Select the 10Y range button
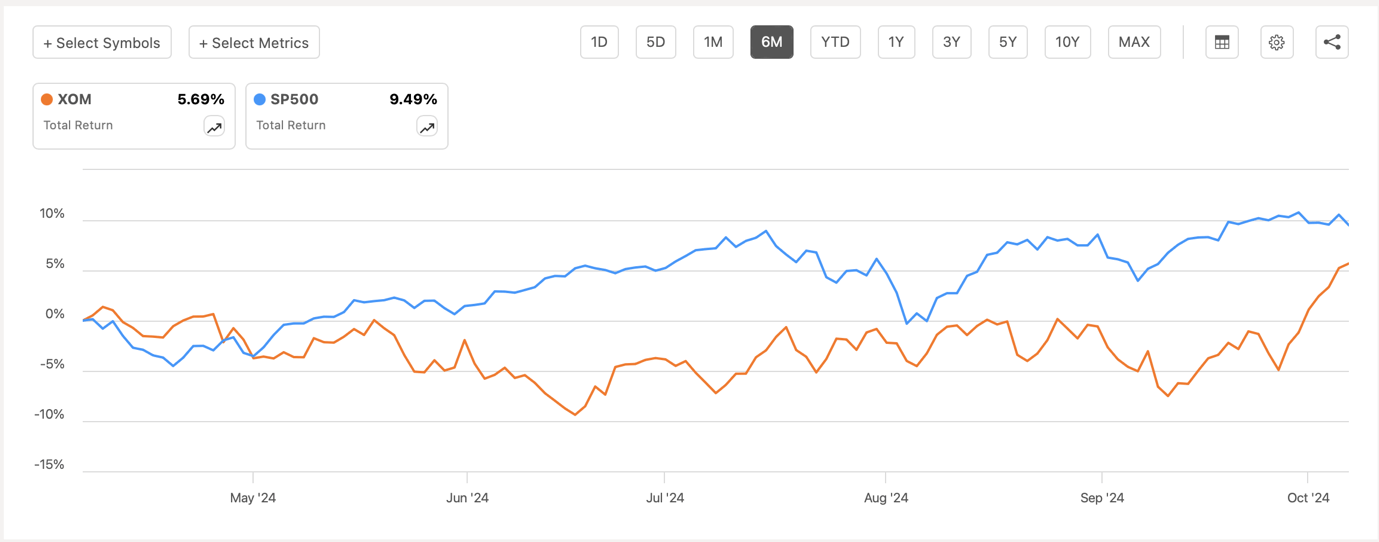 1067,42
